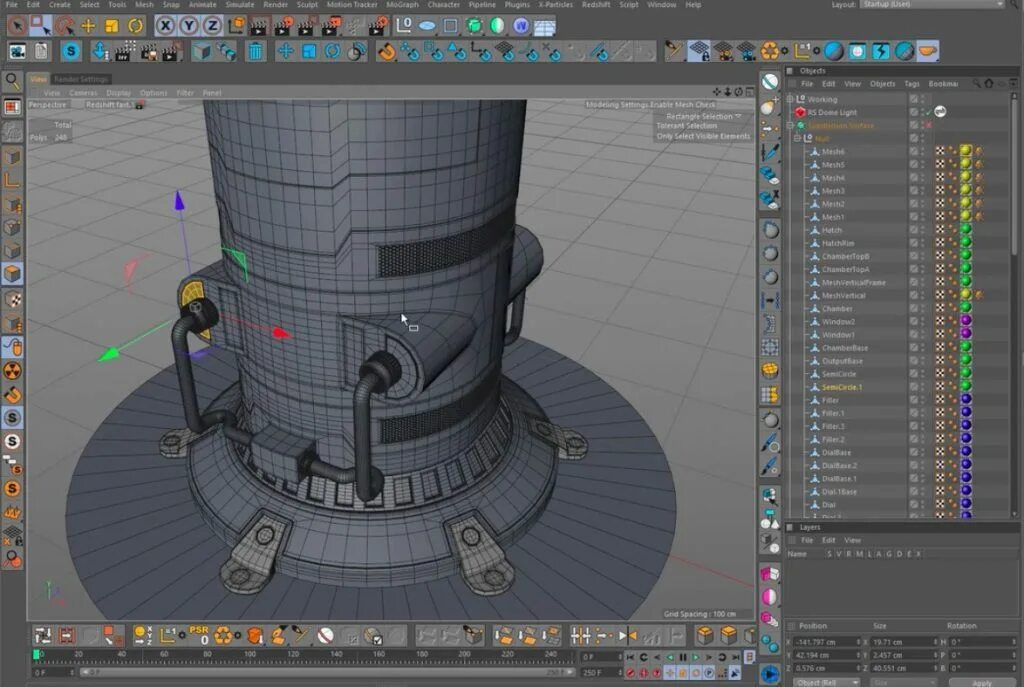The width and height of the screenshot is (1024, 687).
Task: Click a visibility dot next to Mesh6
Action: point(922,151)
